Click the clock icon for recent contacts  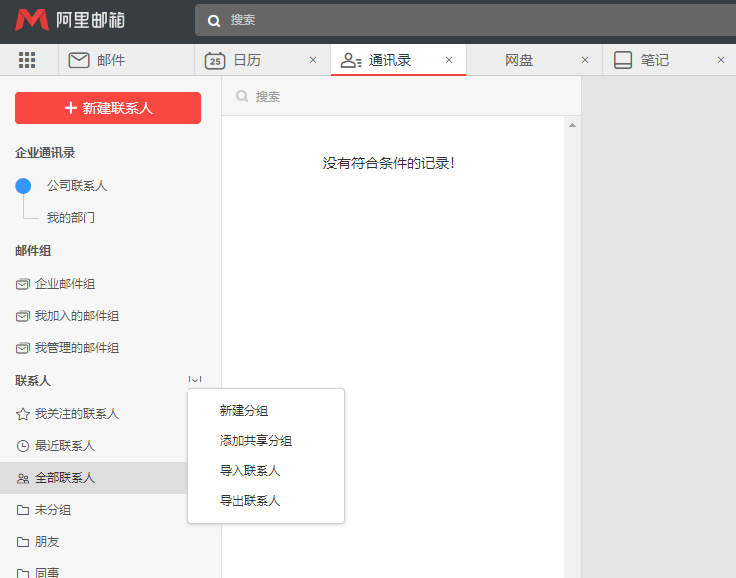pos(23,446)
